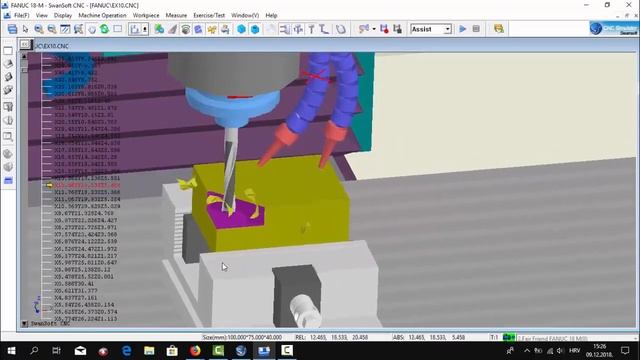Select the arrow pointer tool
This screenshot has width=640, height=360.
click(25, 29)
